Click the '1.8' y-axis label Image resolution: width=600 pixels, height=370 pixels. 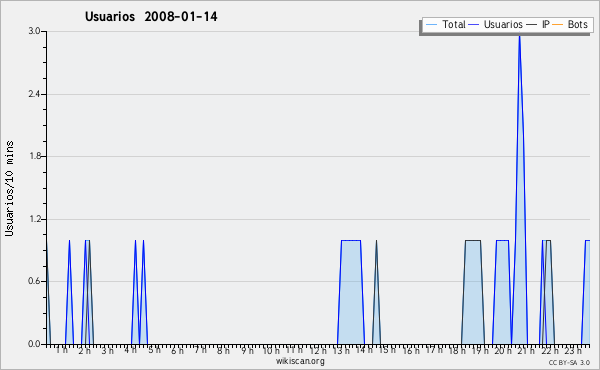[x=34, y=156]
